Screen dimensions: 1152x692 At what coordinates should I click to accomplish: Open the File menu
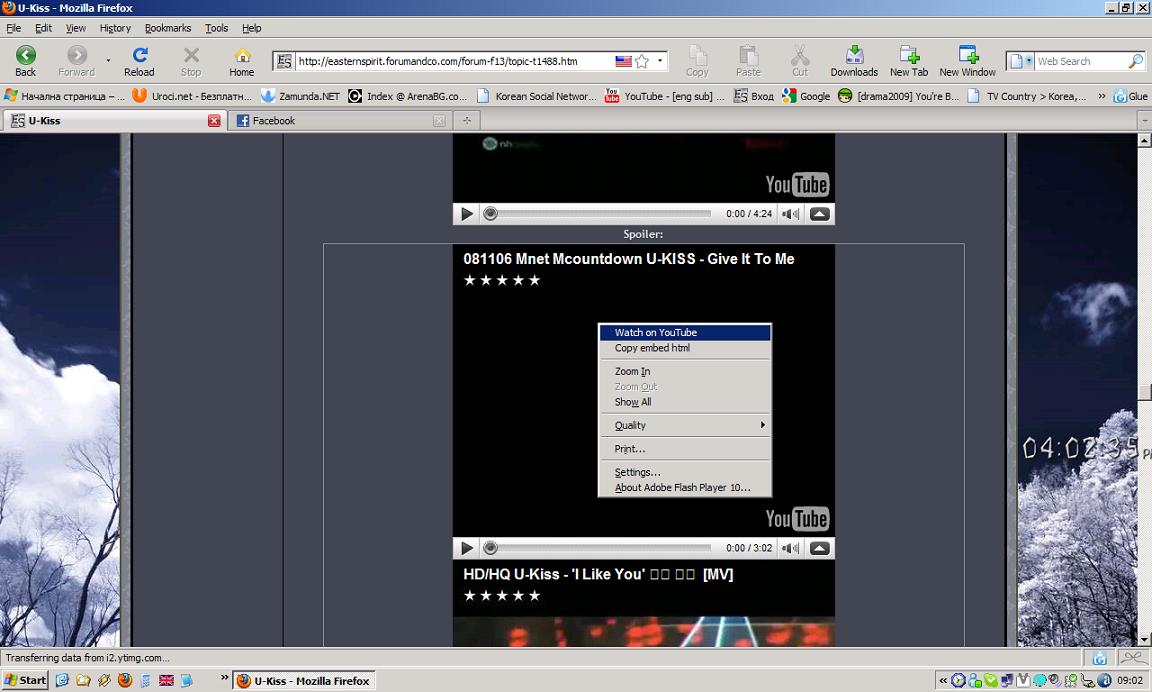[14, 28]
